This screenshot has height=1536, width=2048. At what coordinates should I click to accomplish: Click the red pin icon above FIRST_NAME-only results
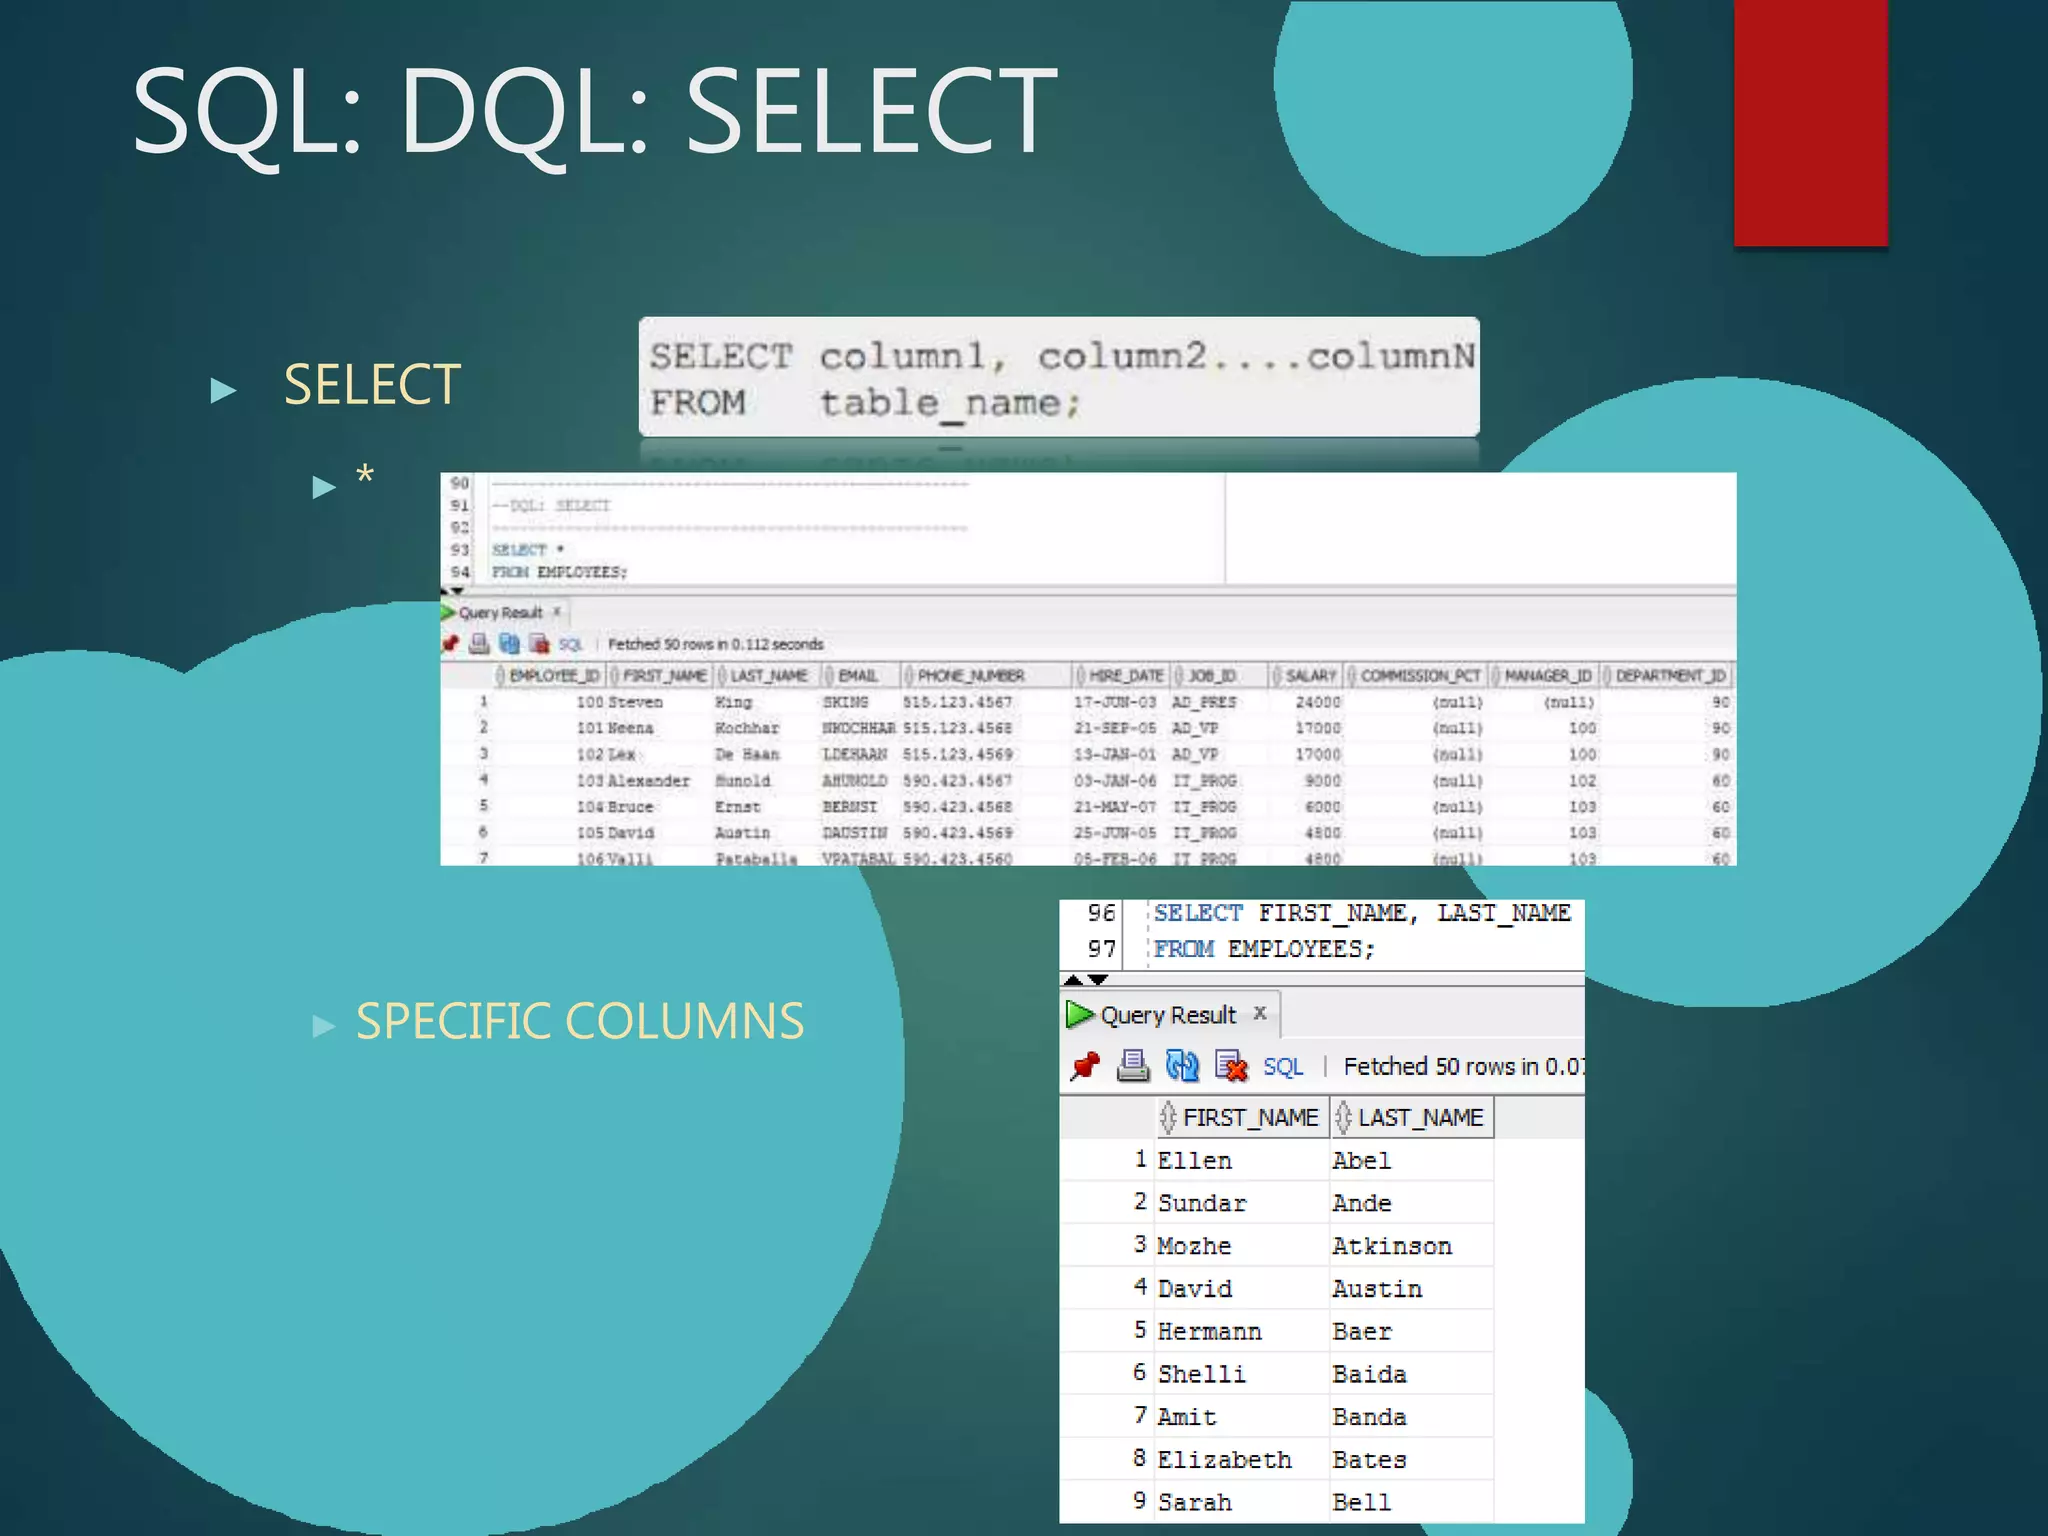click(x=1085, y=1066)
